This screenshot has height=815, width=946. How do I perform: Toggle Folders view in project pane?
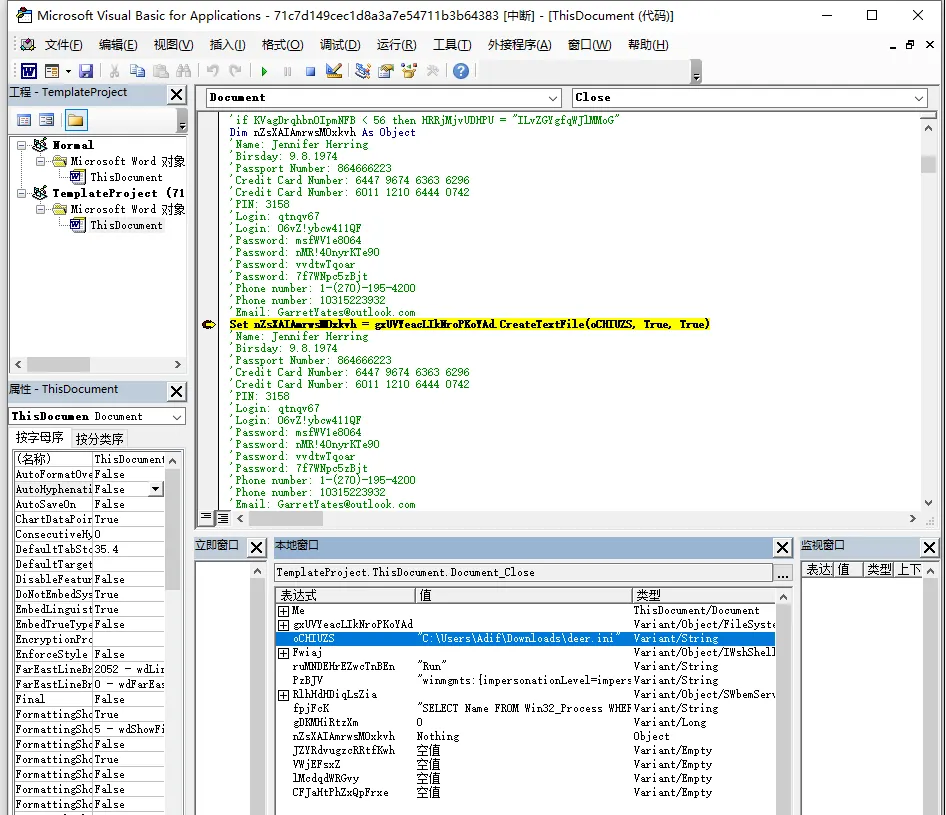pos(76,120)
